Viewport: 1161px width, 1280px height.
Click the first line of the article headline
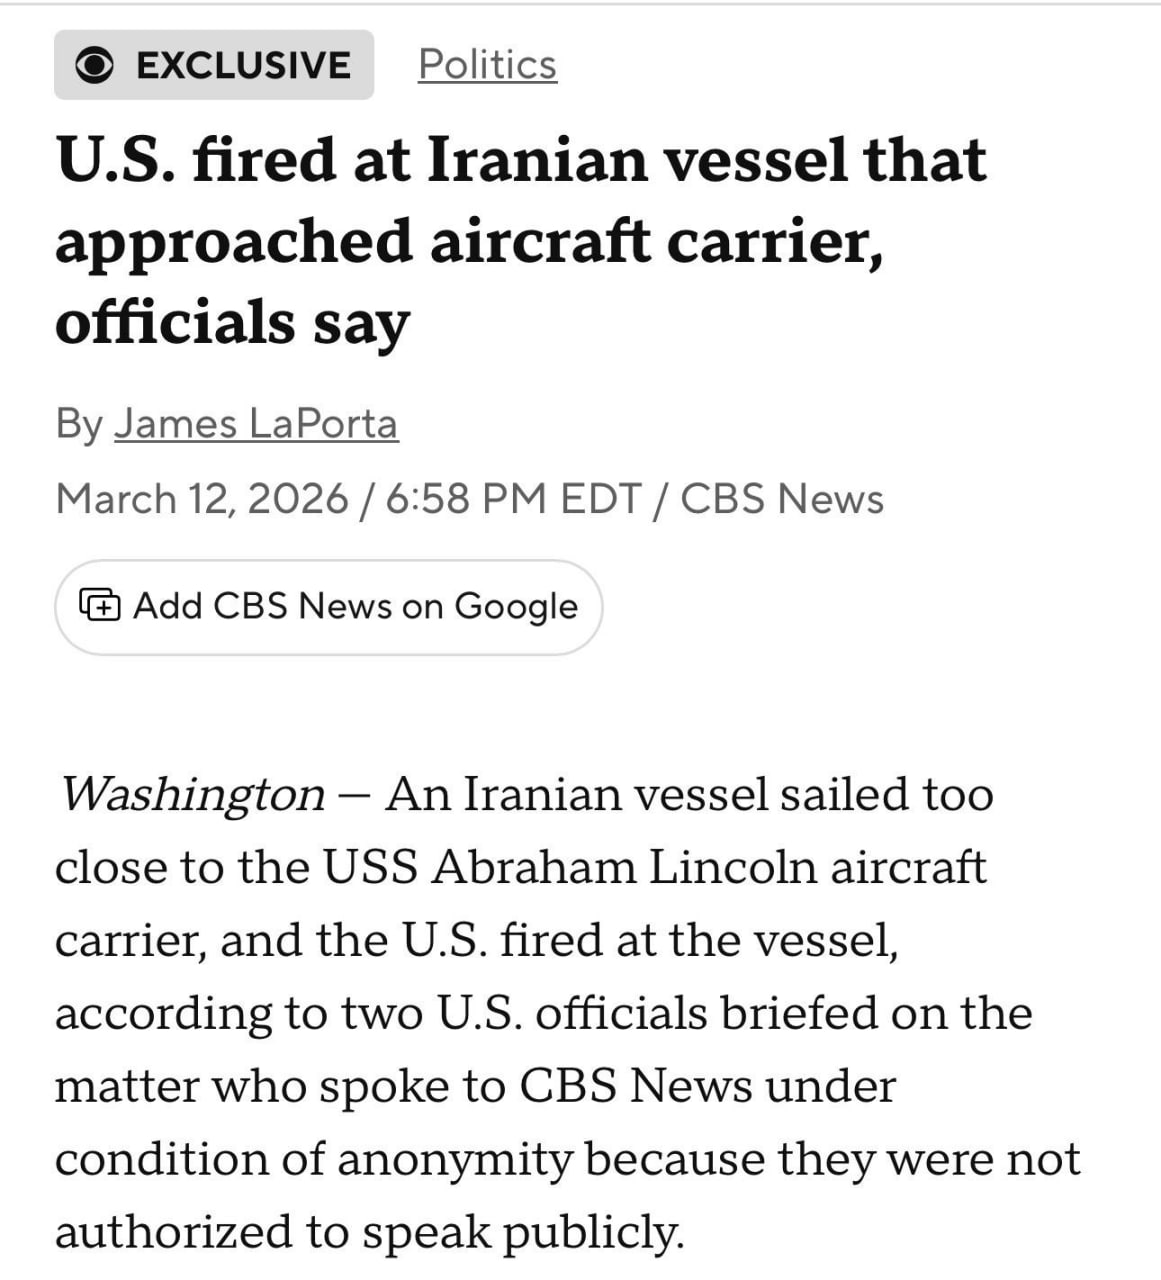pos(520,160)
